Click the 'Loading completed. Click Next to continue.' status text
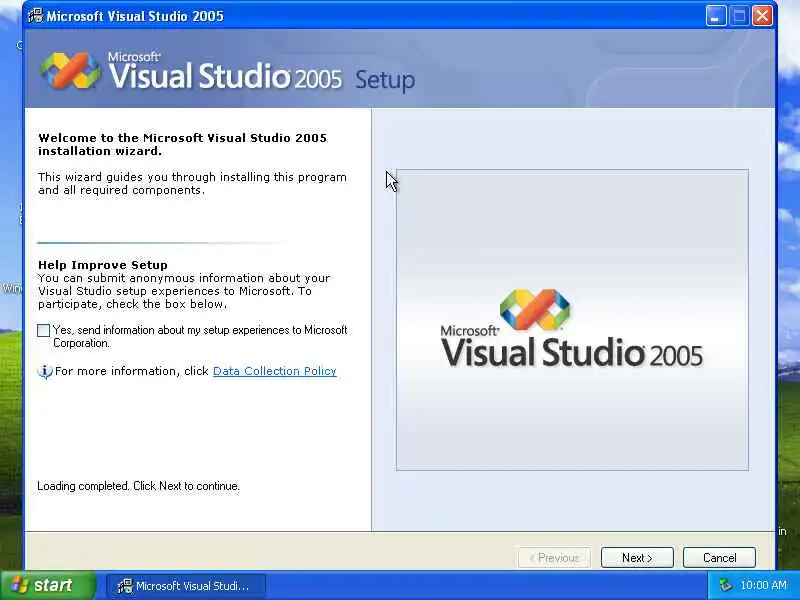This screenshot has width=800, height=600. click(138, 486)
